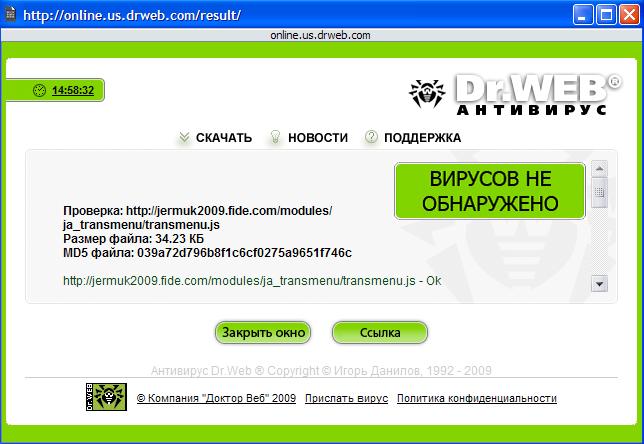
Task: Open the Политика конфиденциальности link
Action: point(476,398)
